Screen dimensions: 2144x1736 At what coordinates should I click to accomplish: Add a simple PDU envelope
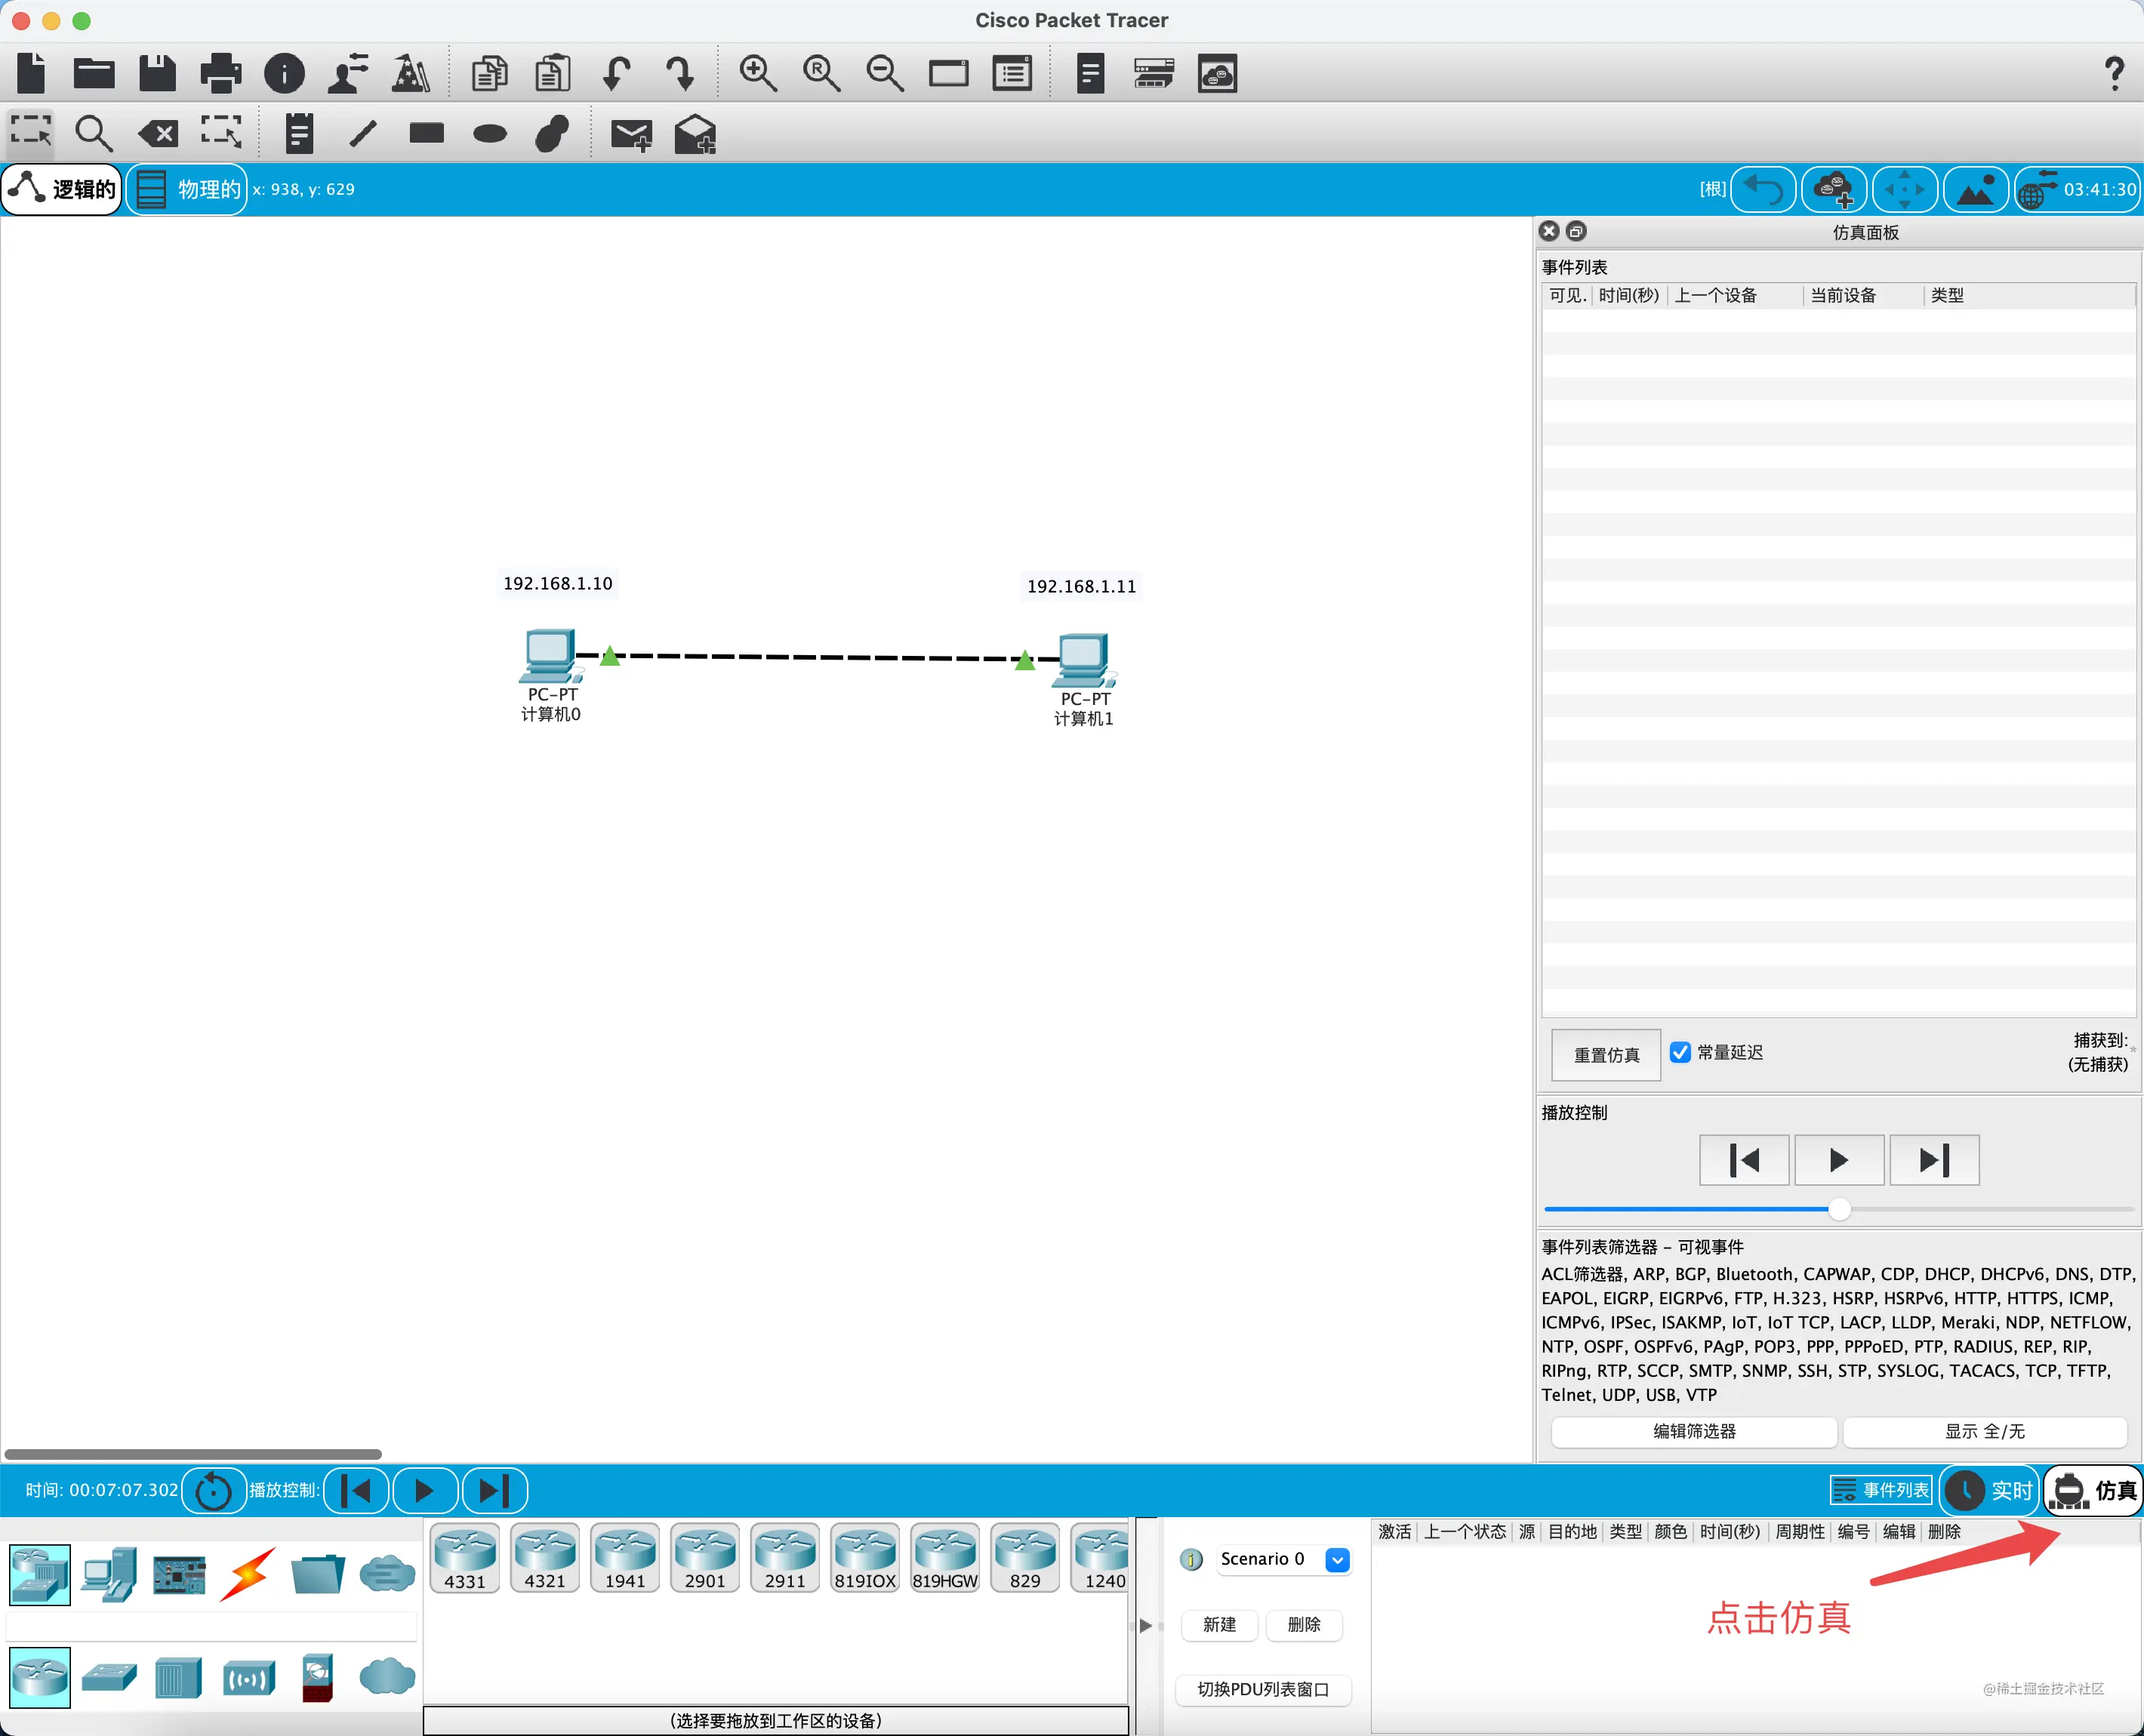(x=631, y=134)
